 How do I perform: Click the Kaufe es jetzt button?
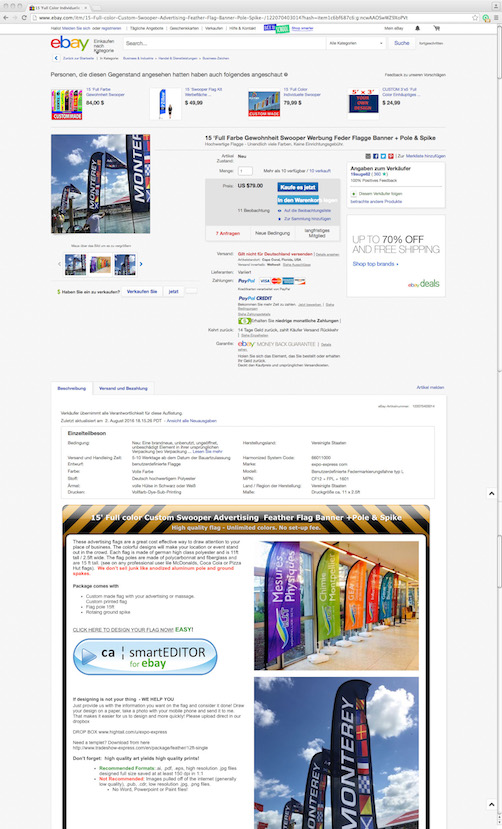point(298,187)
